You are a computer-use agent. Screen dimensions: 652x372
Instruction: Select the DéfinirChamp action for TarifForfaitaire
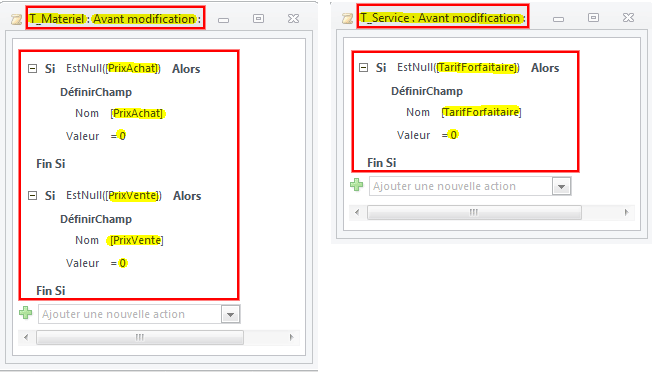pos(427,91)
